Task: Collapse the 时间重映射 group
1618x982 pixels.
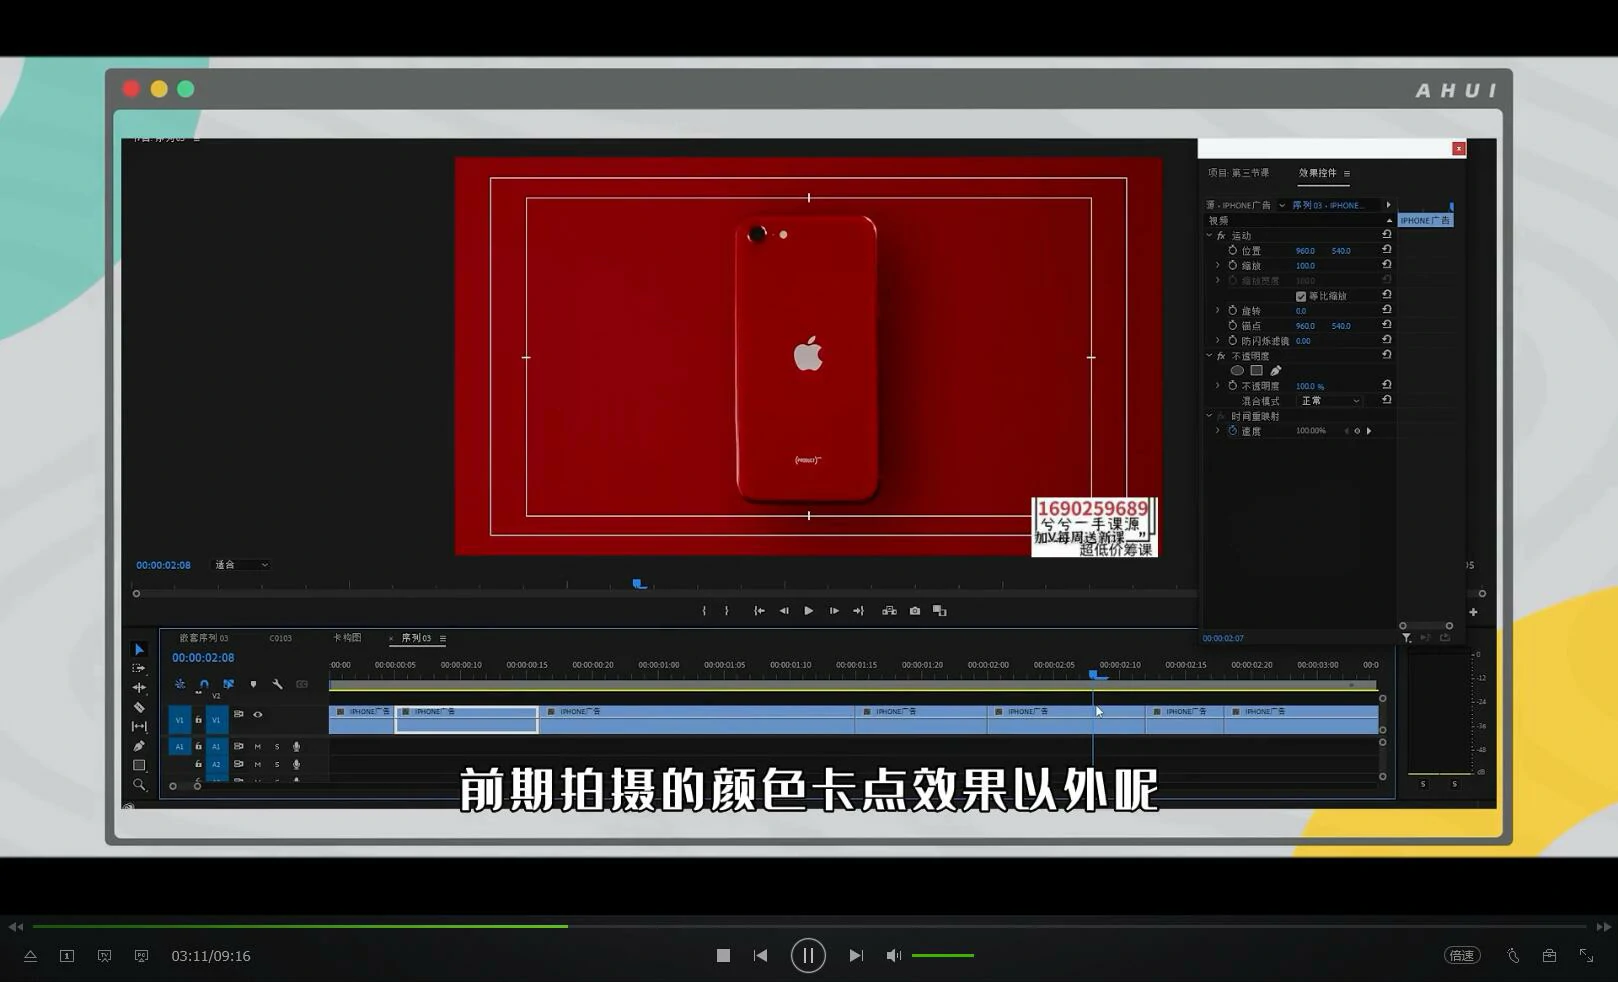Action: click(1209, 416)
